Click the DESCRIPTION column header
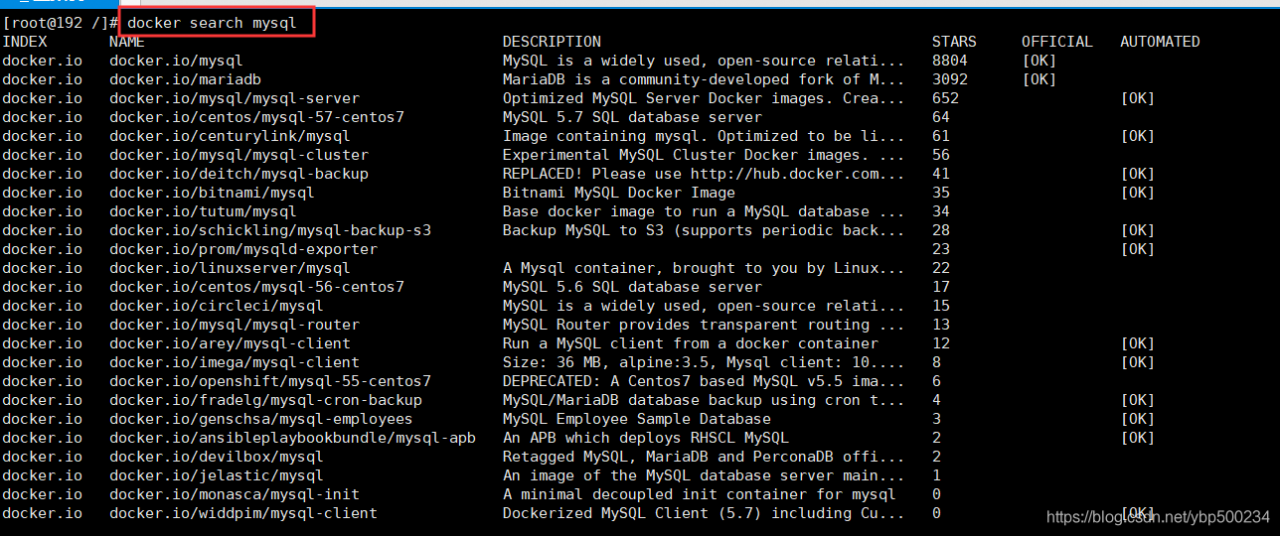 (552, 42)
